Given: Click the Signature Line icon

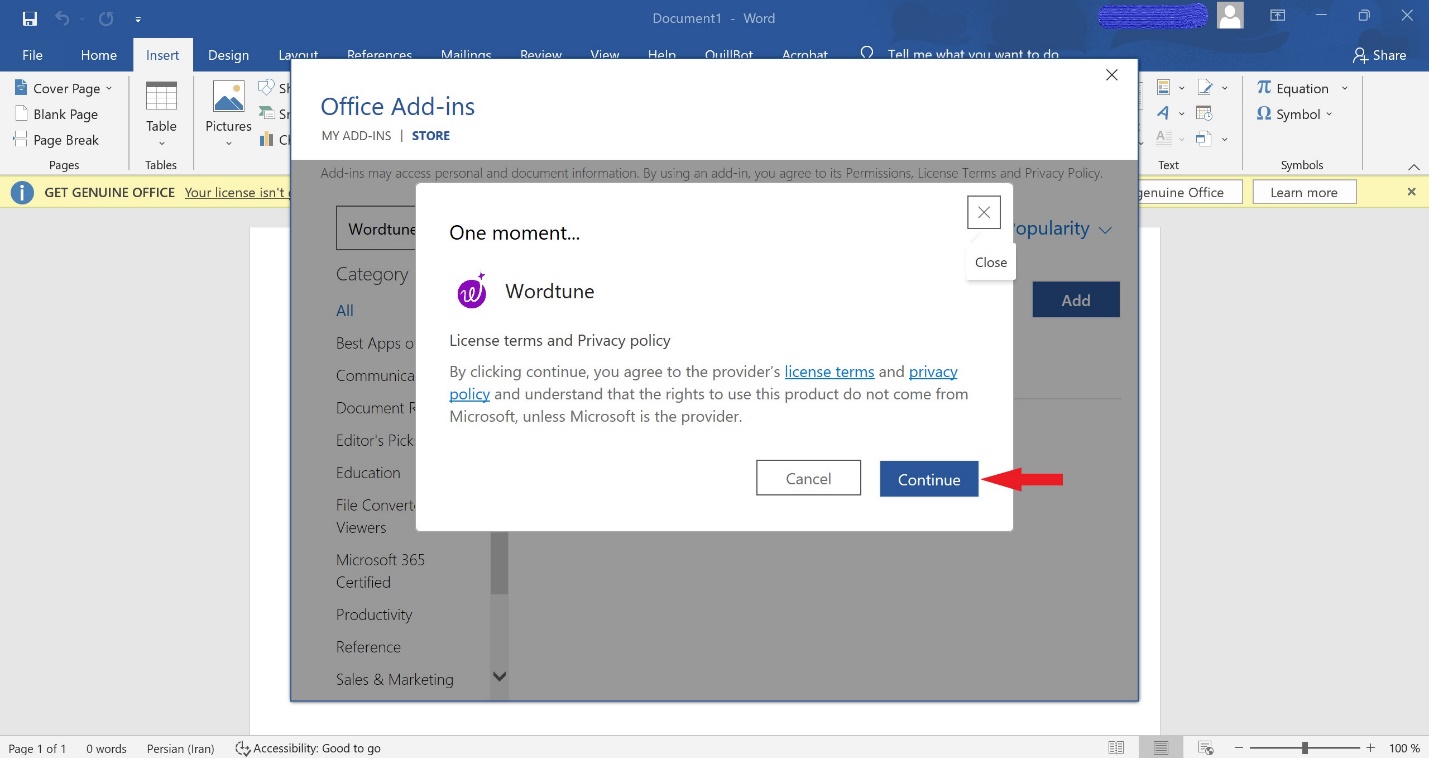Looking at the screenshot, I should pyautogui.click(x=1205, y=88).
